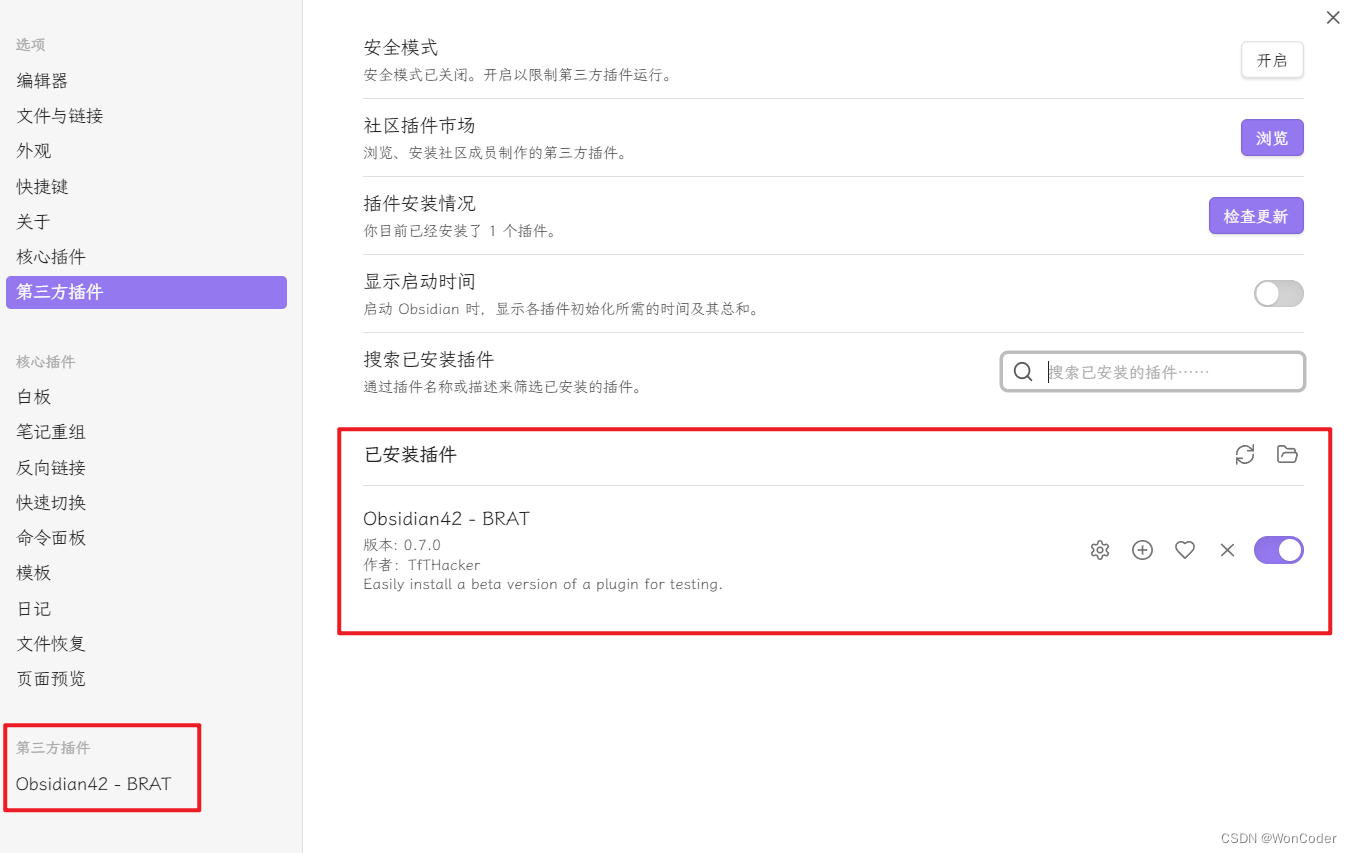The image size is (1352, 853).
Task: Open 反向链接 core plugin settings
Action: (x=146, y=468)
